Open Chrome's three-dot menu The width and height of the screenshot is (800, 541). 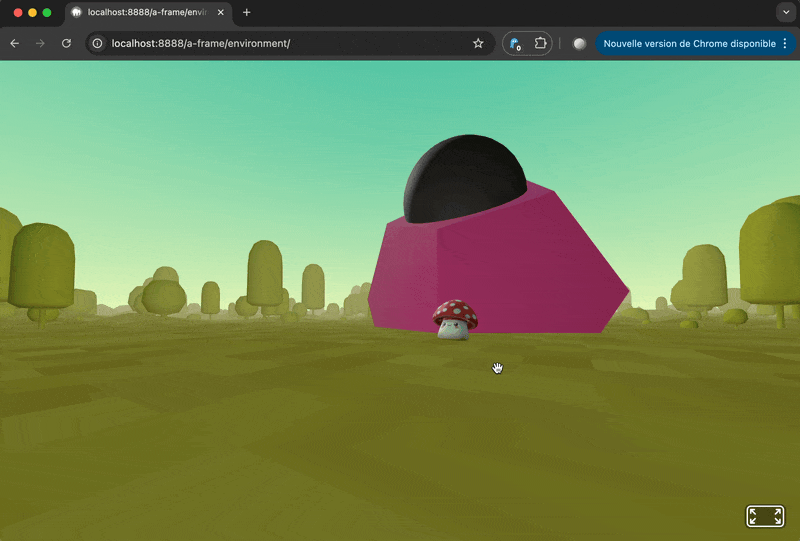[785, 44]
